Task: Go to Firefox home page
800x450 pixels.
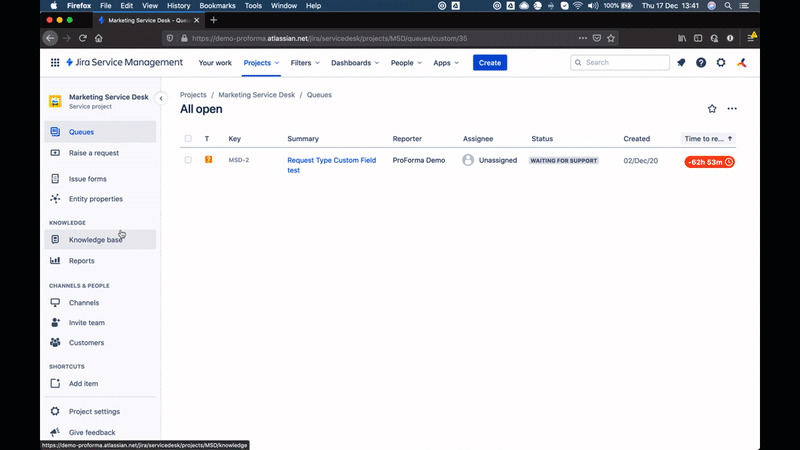Action: click(x=98, y=38)
